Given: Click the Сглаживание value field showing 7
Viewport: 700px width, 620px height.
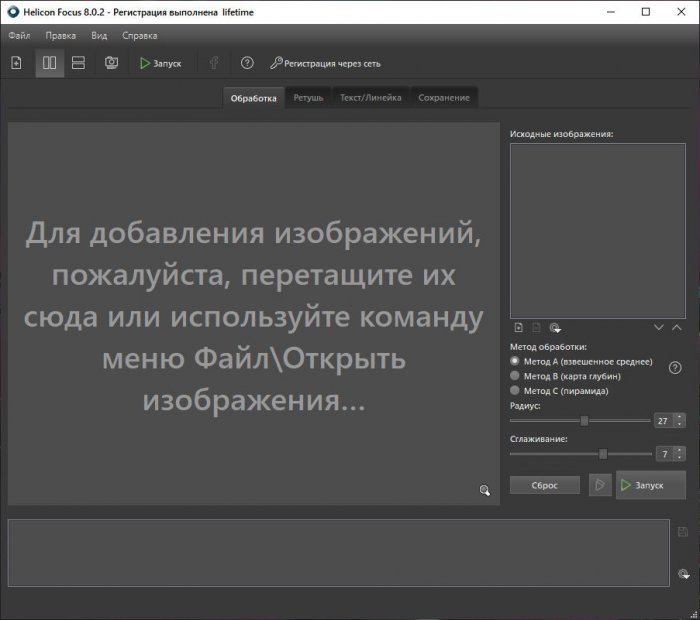Looking at the screenshot, I should click(x=663, y=454).
